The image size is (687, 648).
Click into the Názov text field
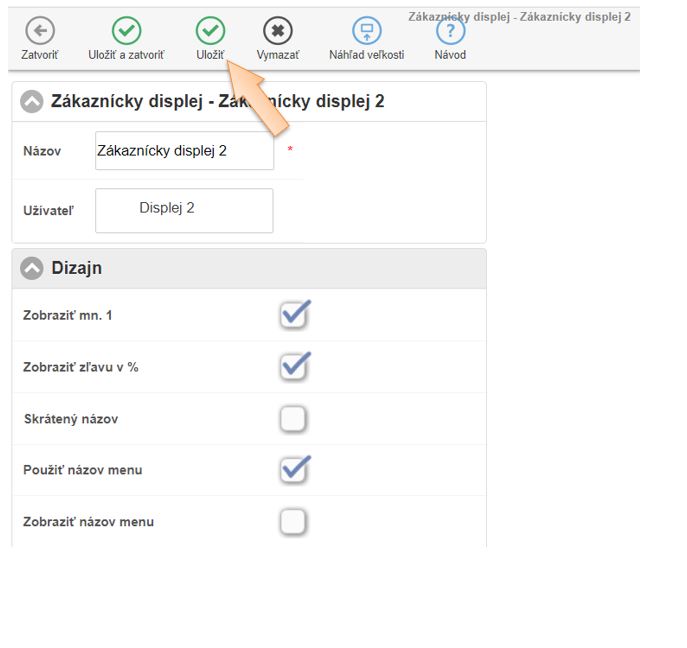tap(184, 151)
